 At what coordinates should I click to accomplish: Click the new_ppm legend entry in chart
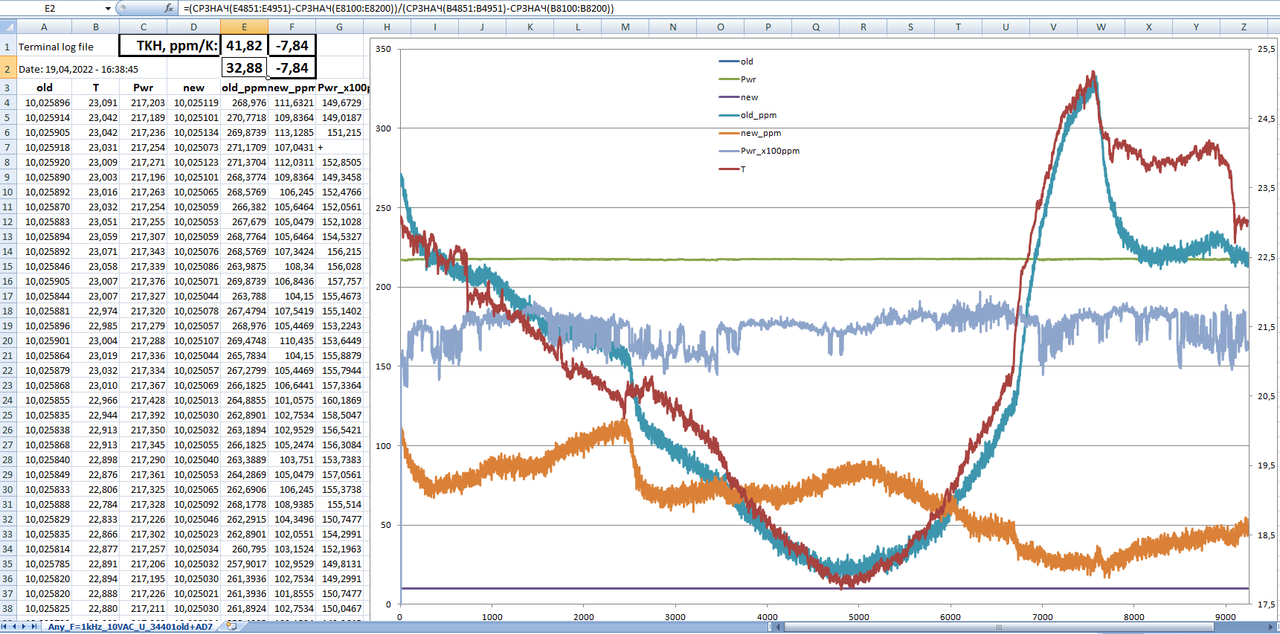point(761,133)
